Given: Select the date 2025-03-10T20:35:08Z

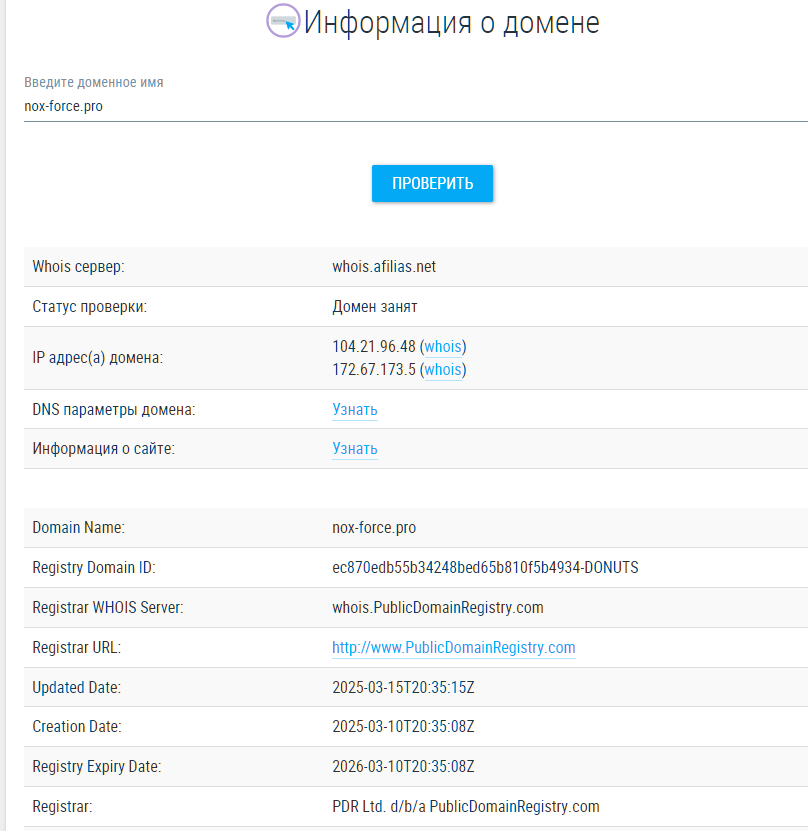Looking at the screenshot, I should tap(403, 727).
